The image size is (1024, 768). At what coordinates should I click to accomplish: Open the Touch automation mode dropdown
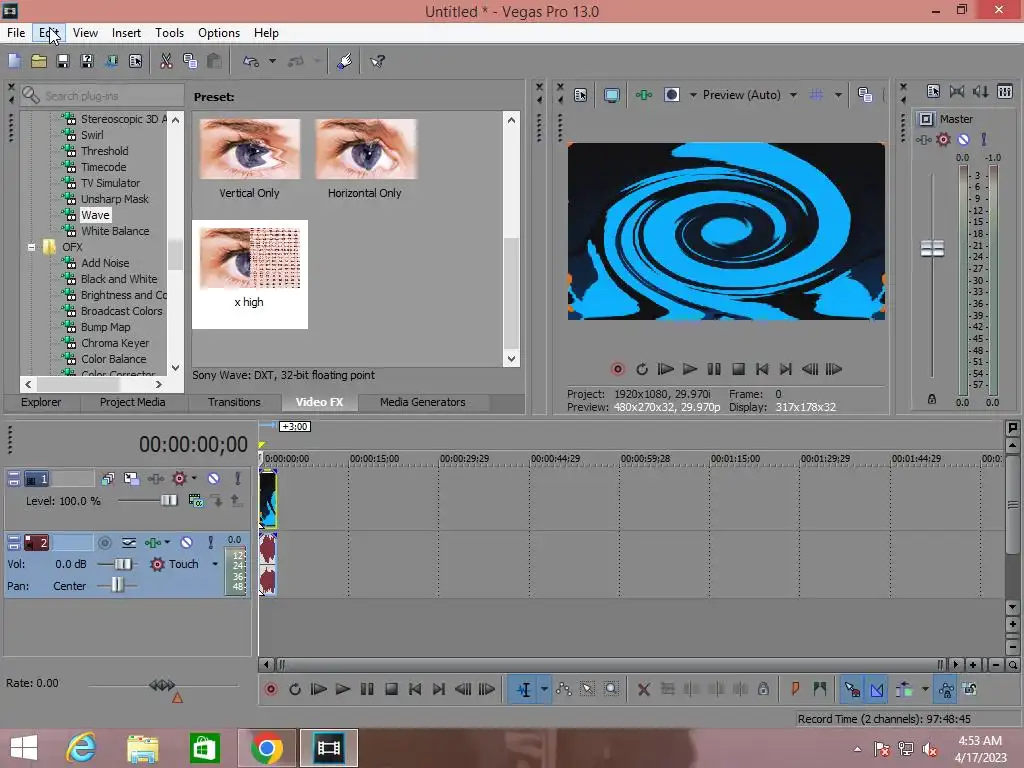click(x=215, y=564)
